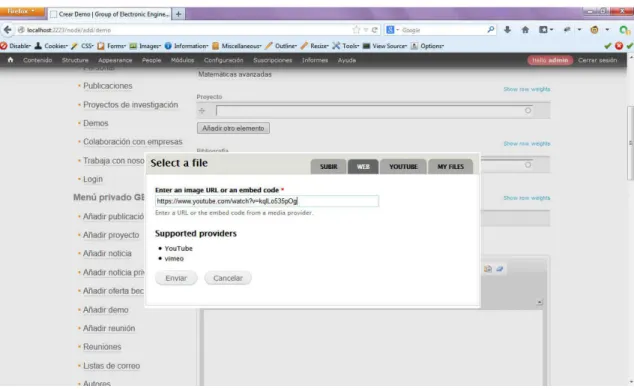Viewport: 634px width, 389px height.
Task: Open the Outline developer toolbar menu
Action: point(281,46)
